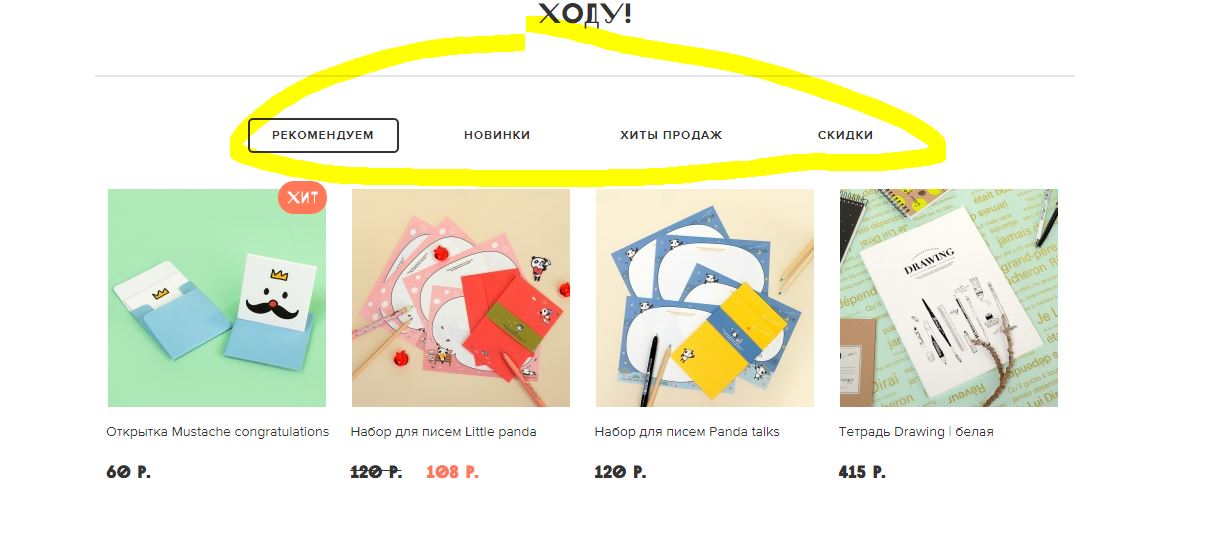Click the orange ХИТ badge

pyautogui.click(x=303, y=198)
